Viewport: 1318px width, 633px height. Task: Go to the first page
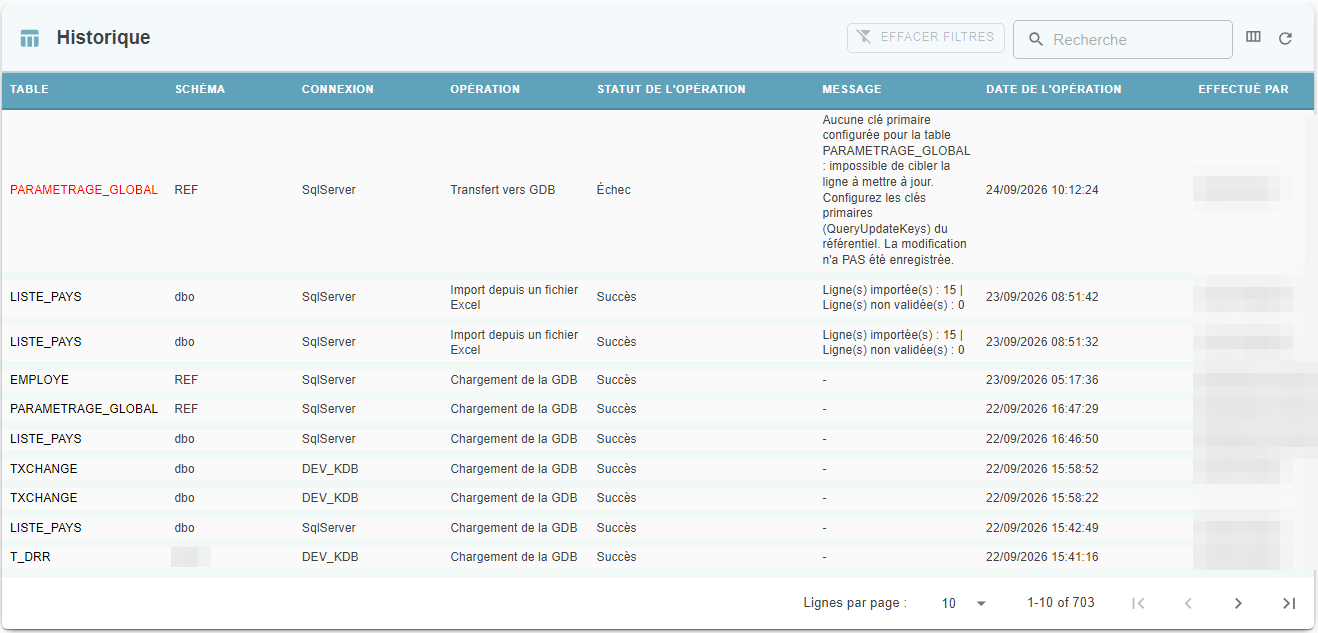point(1137,603)
